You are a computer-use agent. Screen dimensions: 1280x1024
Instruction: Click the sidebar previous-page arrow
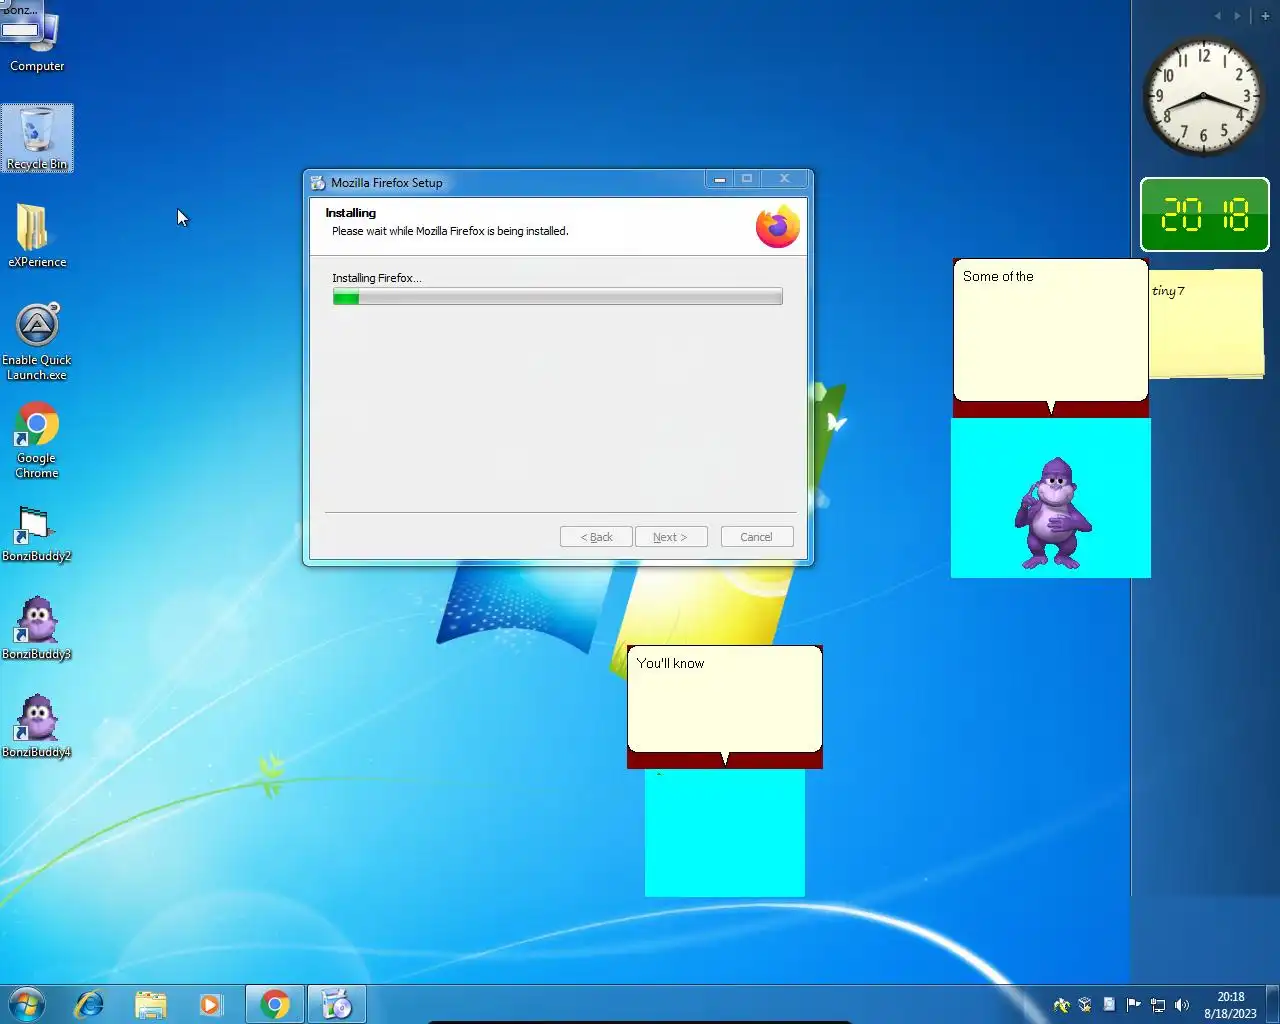(x=1217, y=16)
